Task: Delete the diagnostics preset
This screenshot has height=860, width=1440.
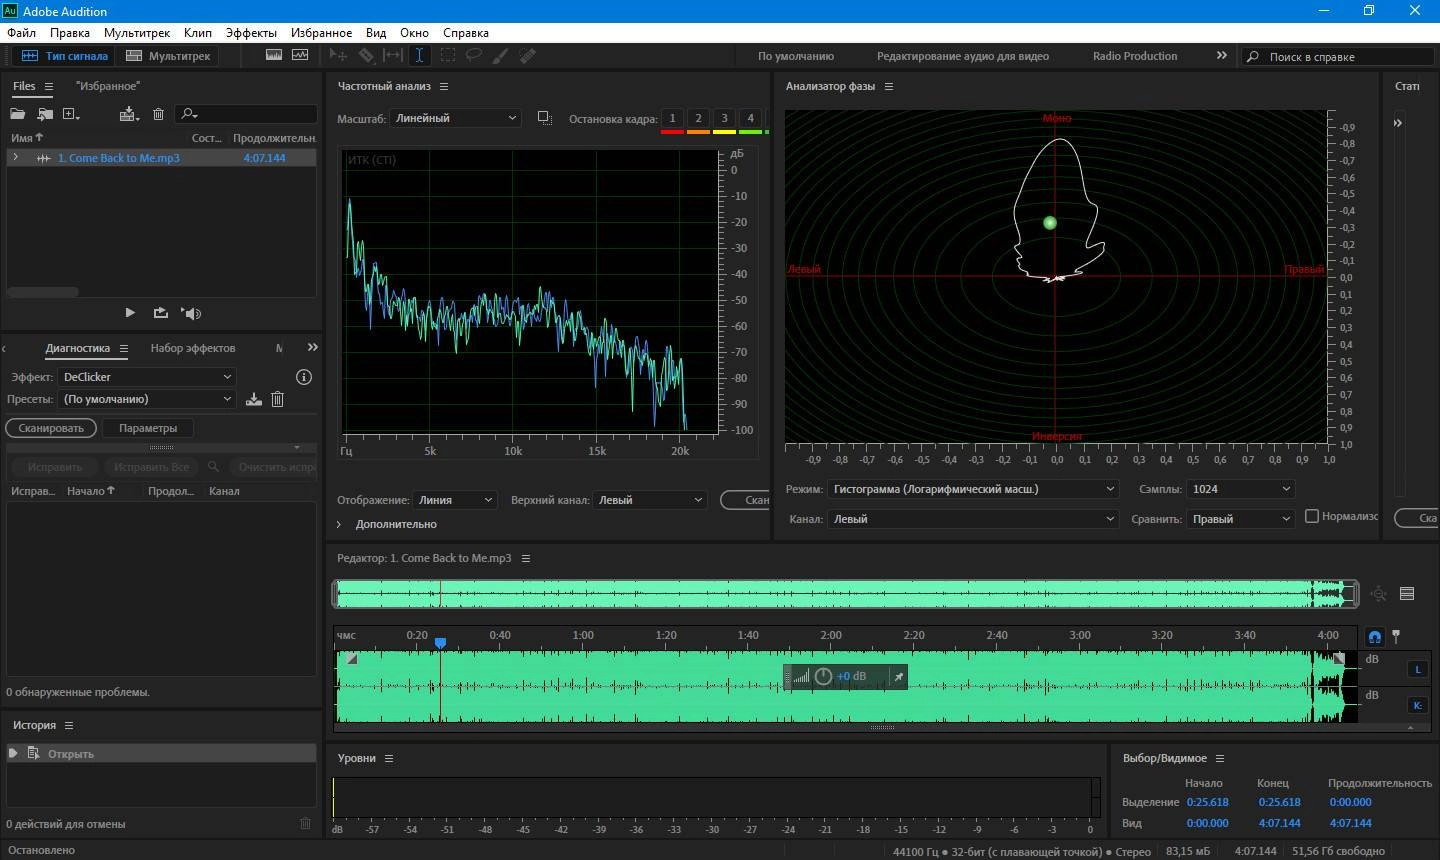Action: 278,399
